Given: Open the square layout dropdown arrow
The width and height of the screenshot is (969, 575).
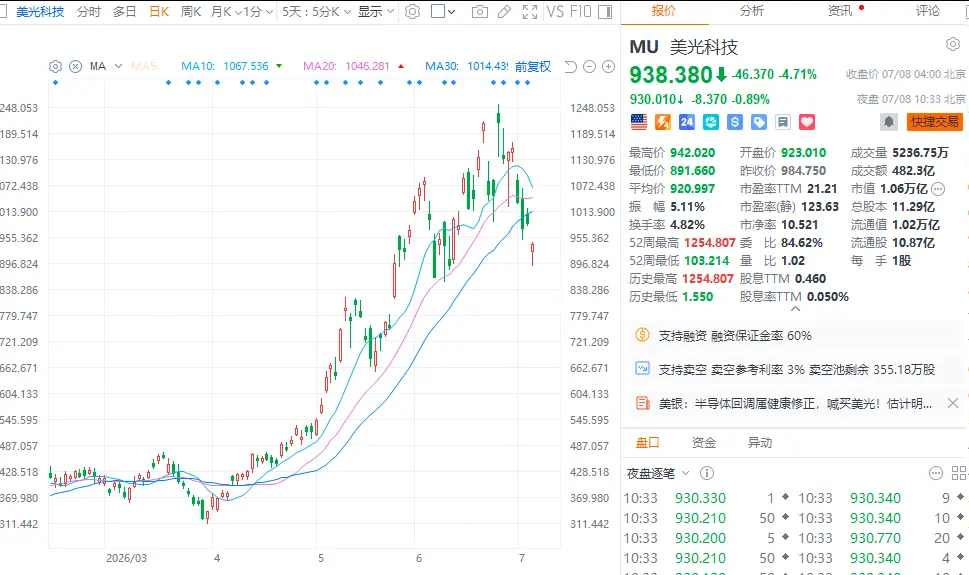Looking at the screenshot, I should (x=452, y=11).
